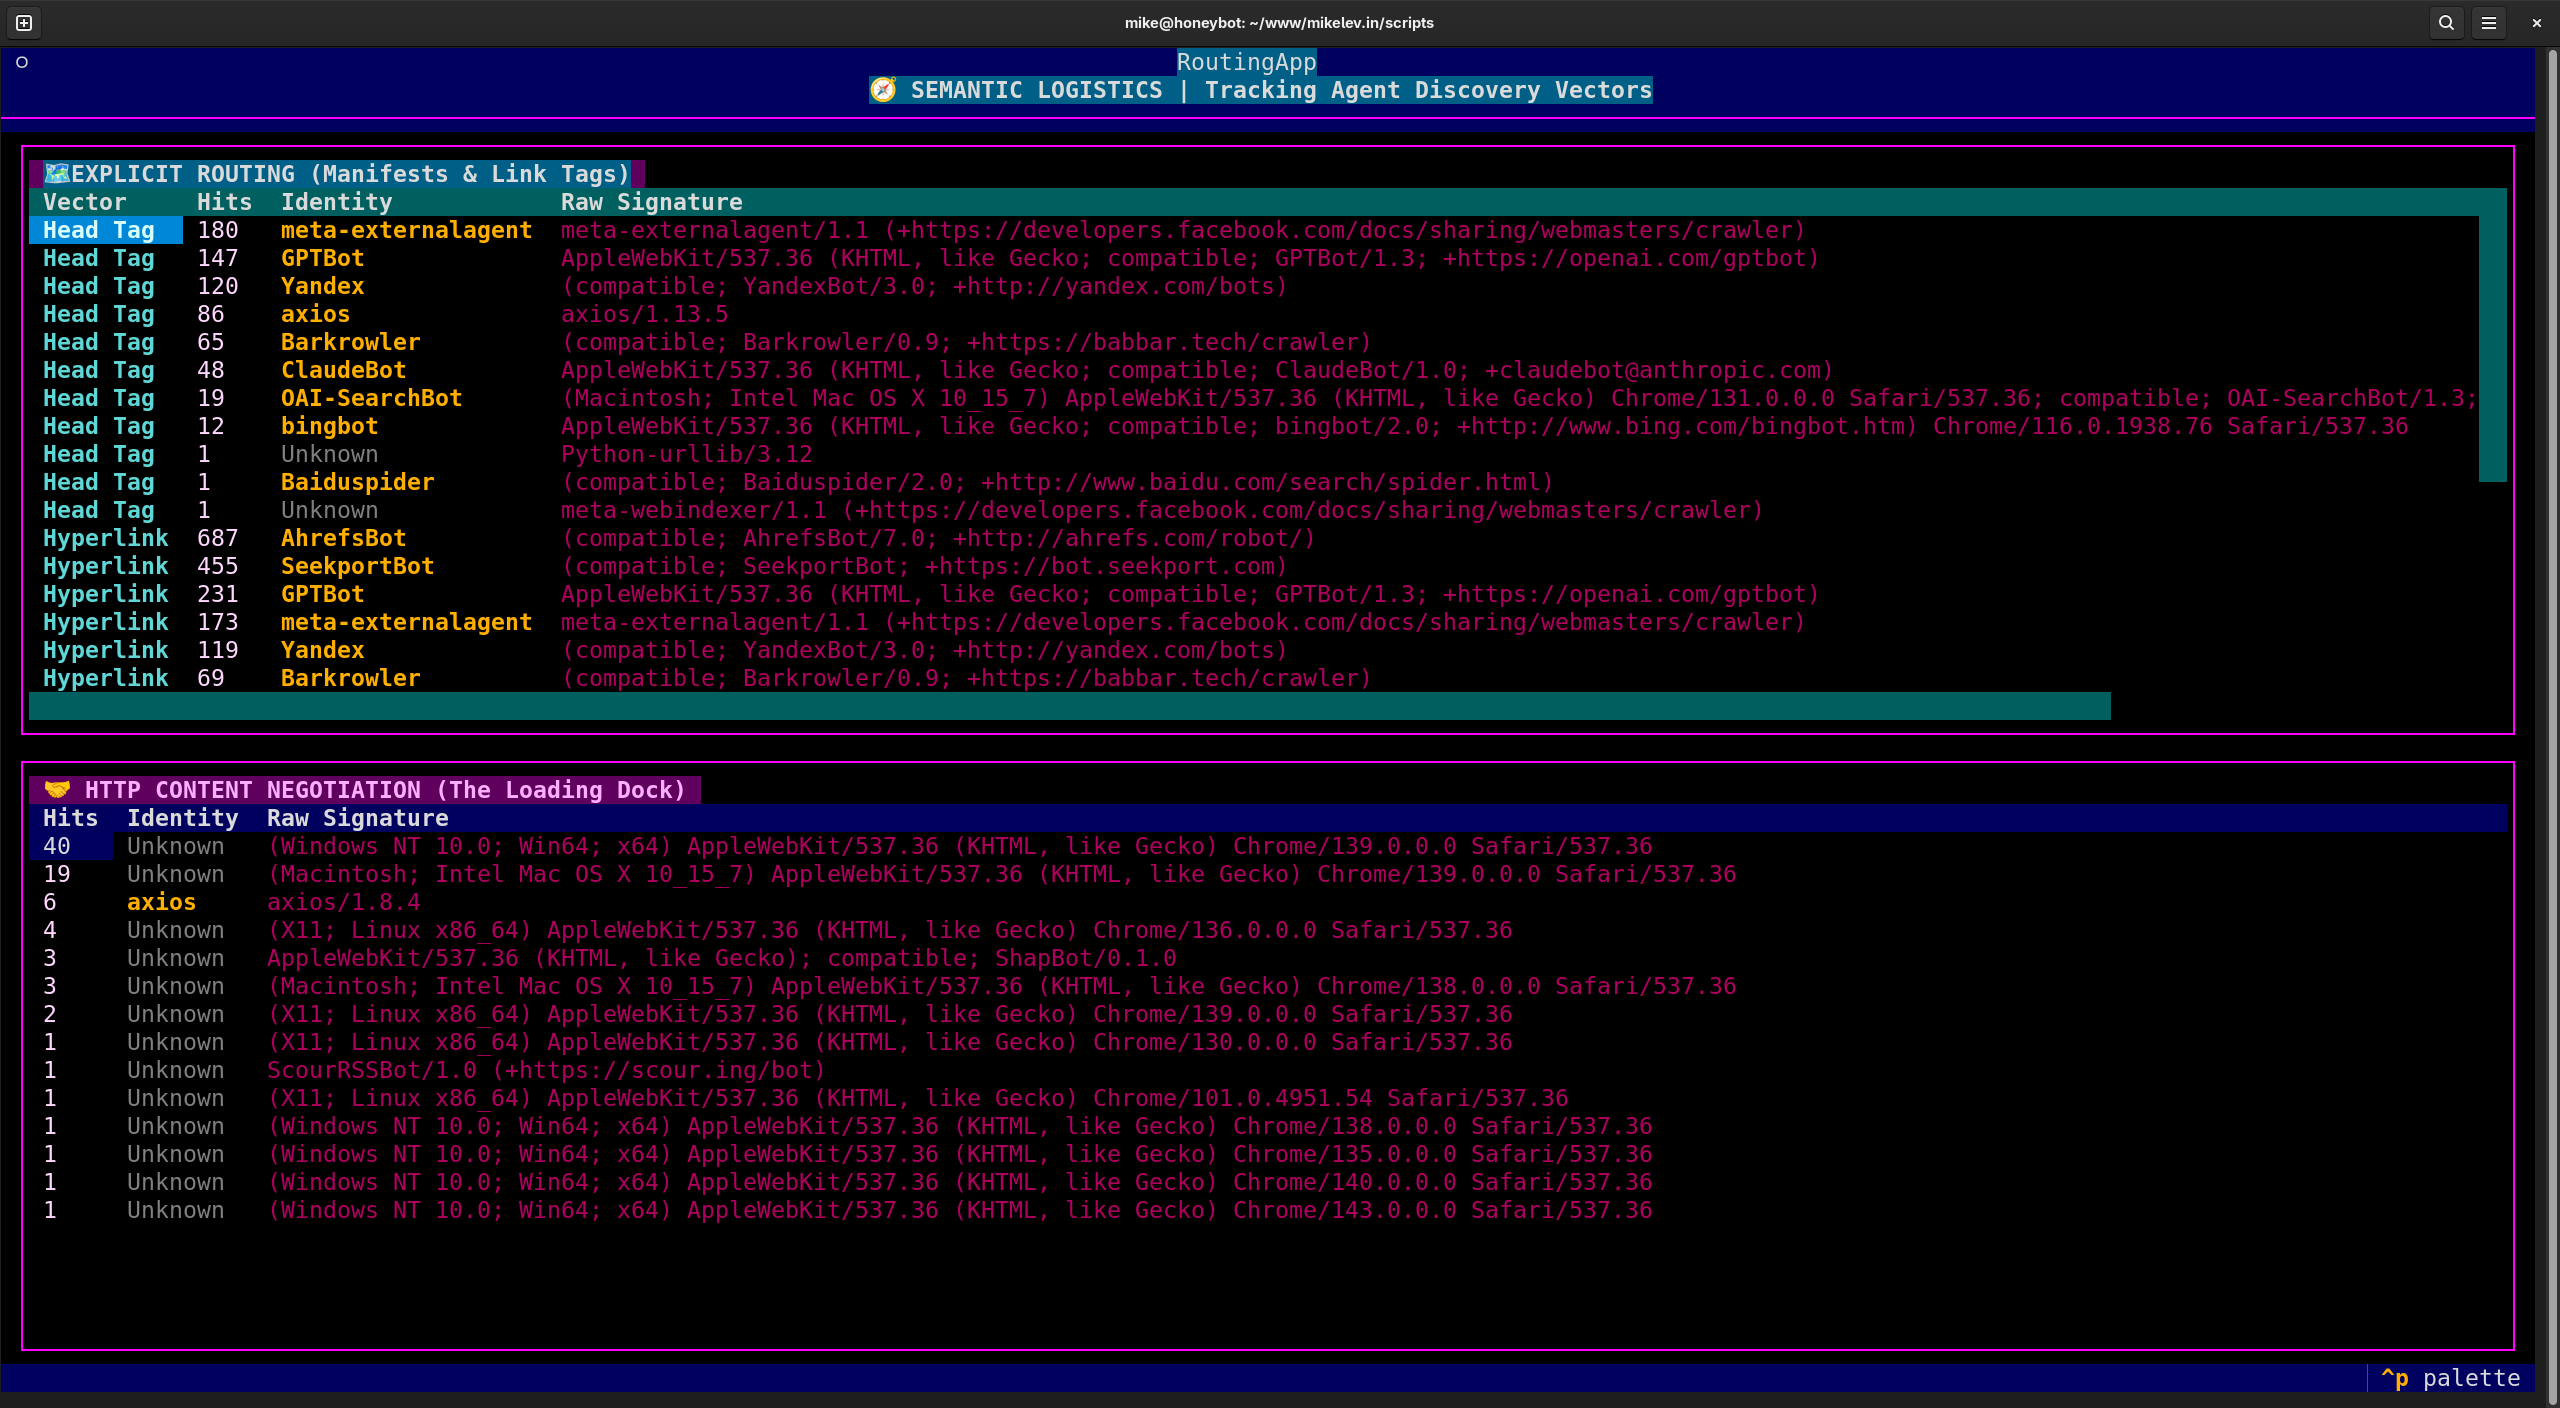Select the AhrefsBot Hyperlink row with 687 hits
2560x1408 pixels.
coord(1254,538)
